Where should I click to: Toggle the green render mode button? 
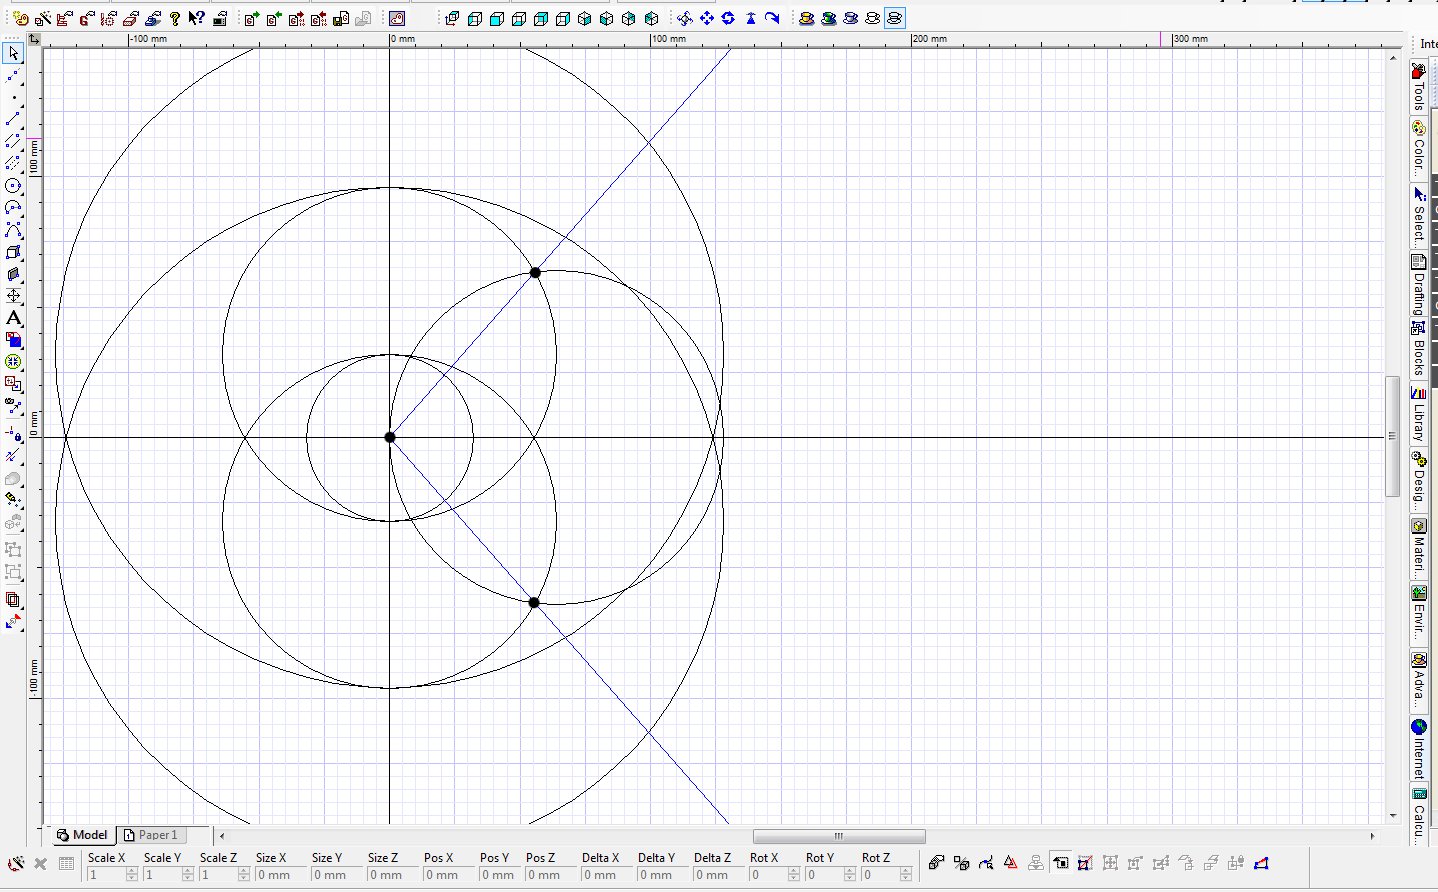tap(828, 18)
